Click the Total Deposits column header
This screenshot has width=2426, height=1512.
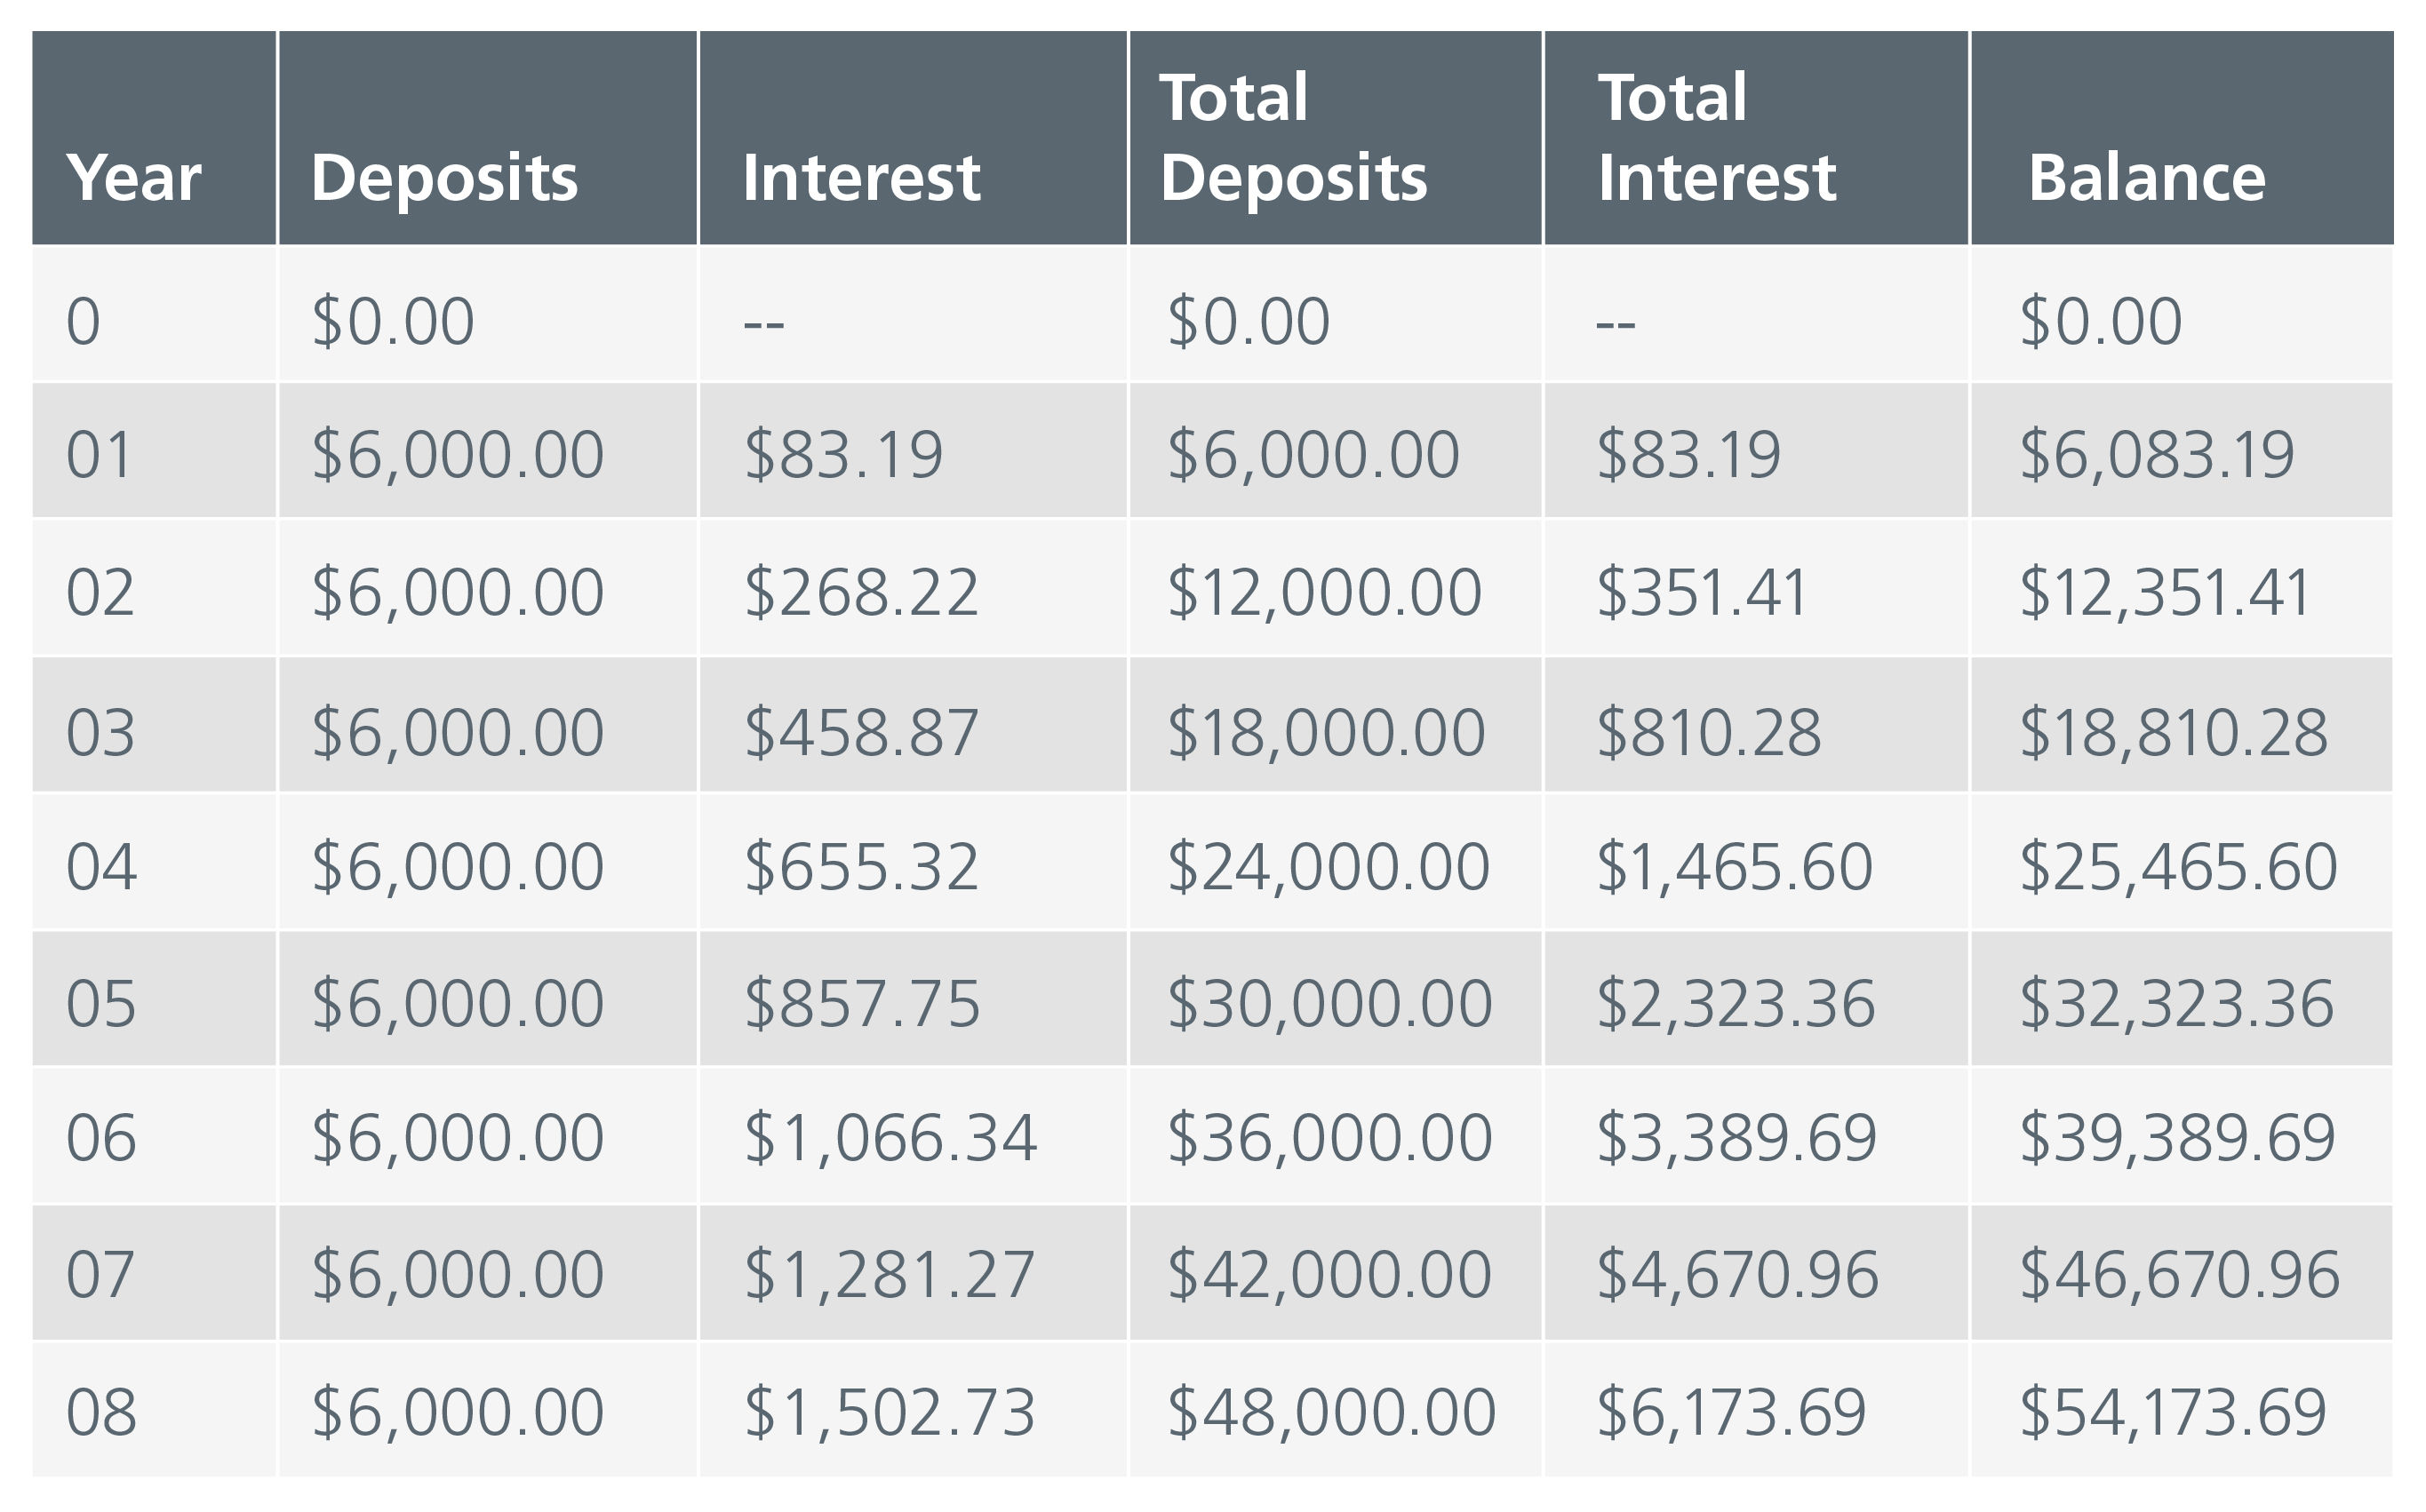pos(1336,138)
